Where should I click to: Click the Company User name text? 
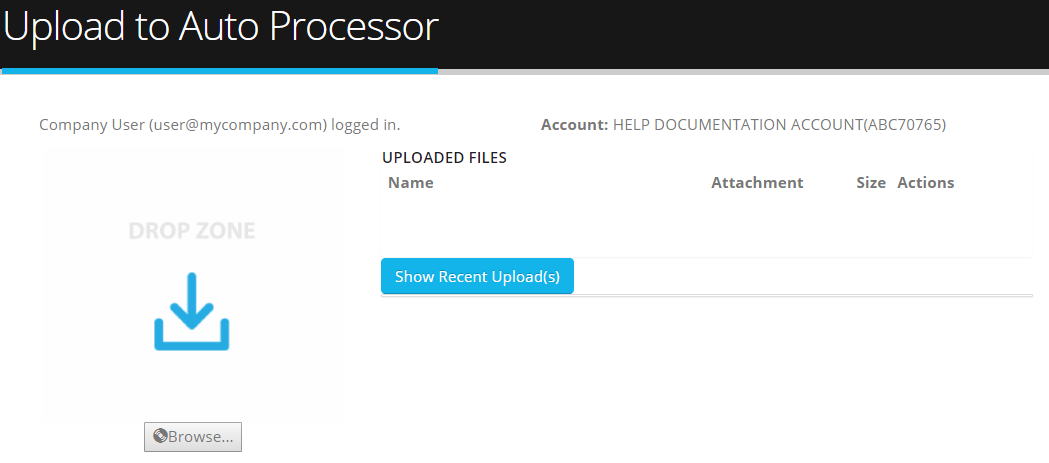click(x=92, y=124)
